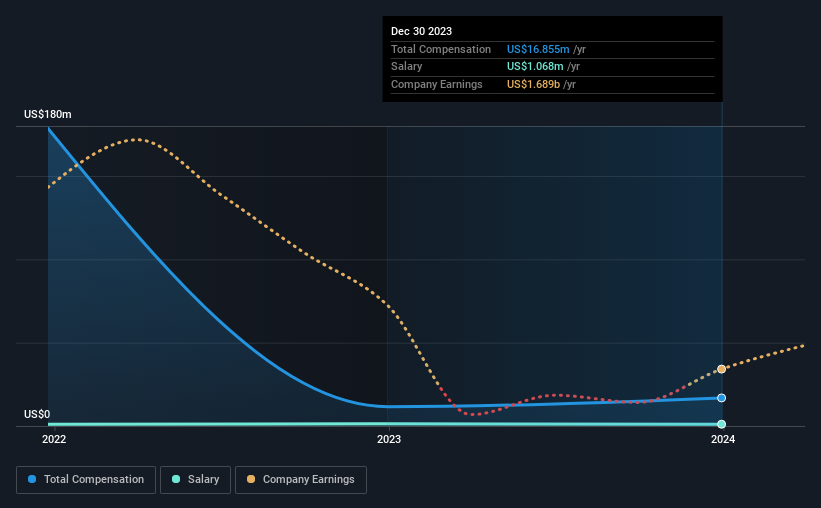Click the US$0 y-axis label
The width and height of the screenshot is (821, 508).
[x=37, y=414]
